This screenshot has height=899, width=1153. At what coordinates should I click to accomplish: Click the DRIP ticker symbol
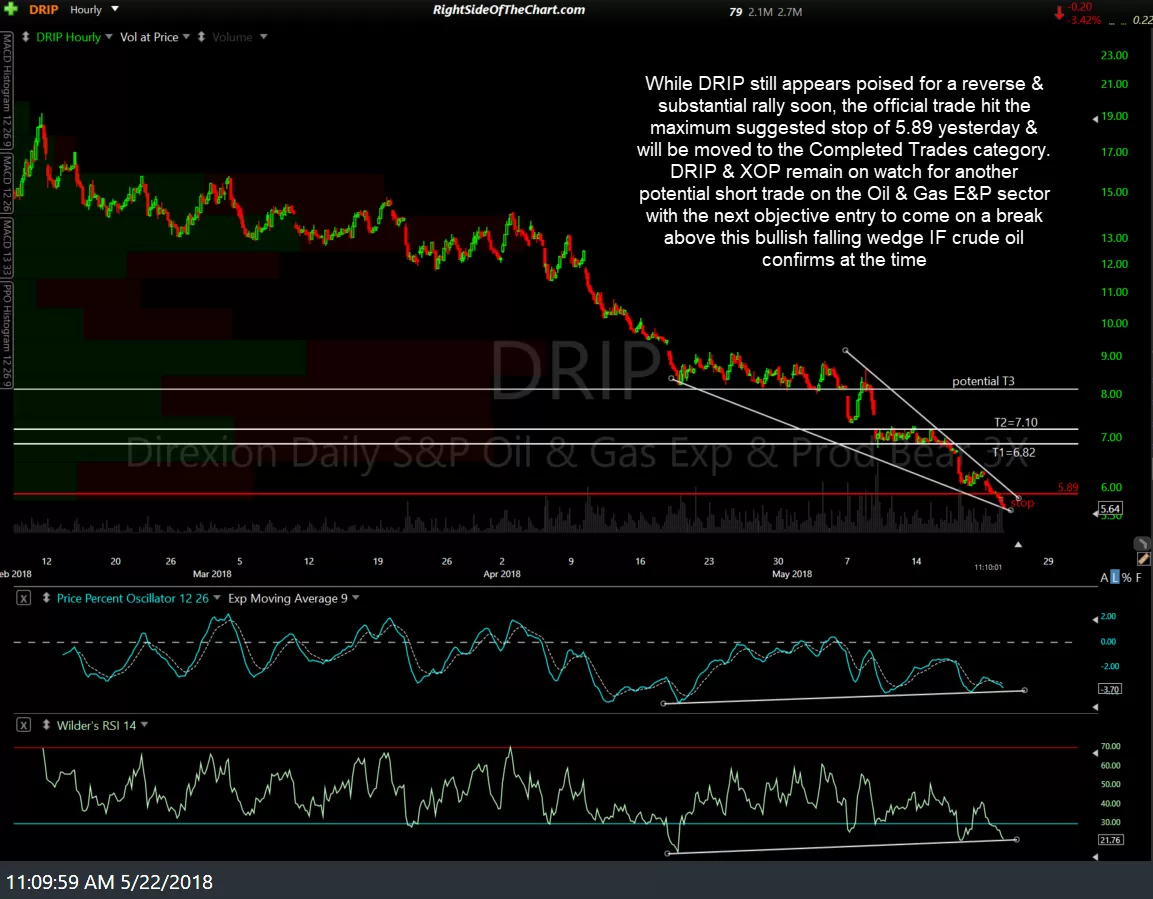43,10
